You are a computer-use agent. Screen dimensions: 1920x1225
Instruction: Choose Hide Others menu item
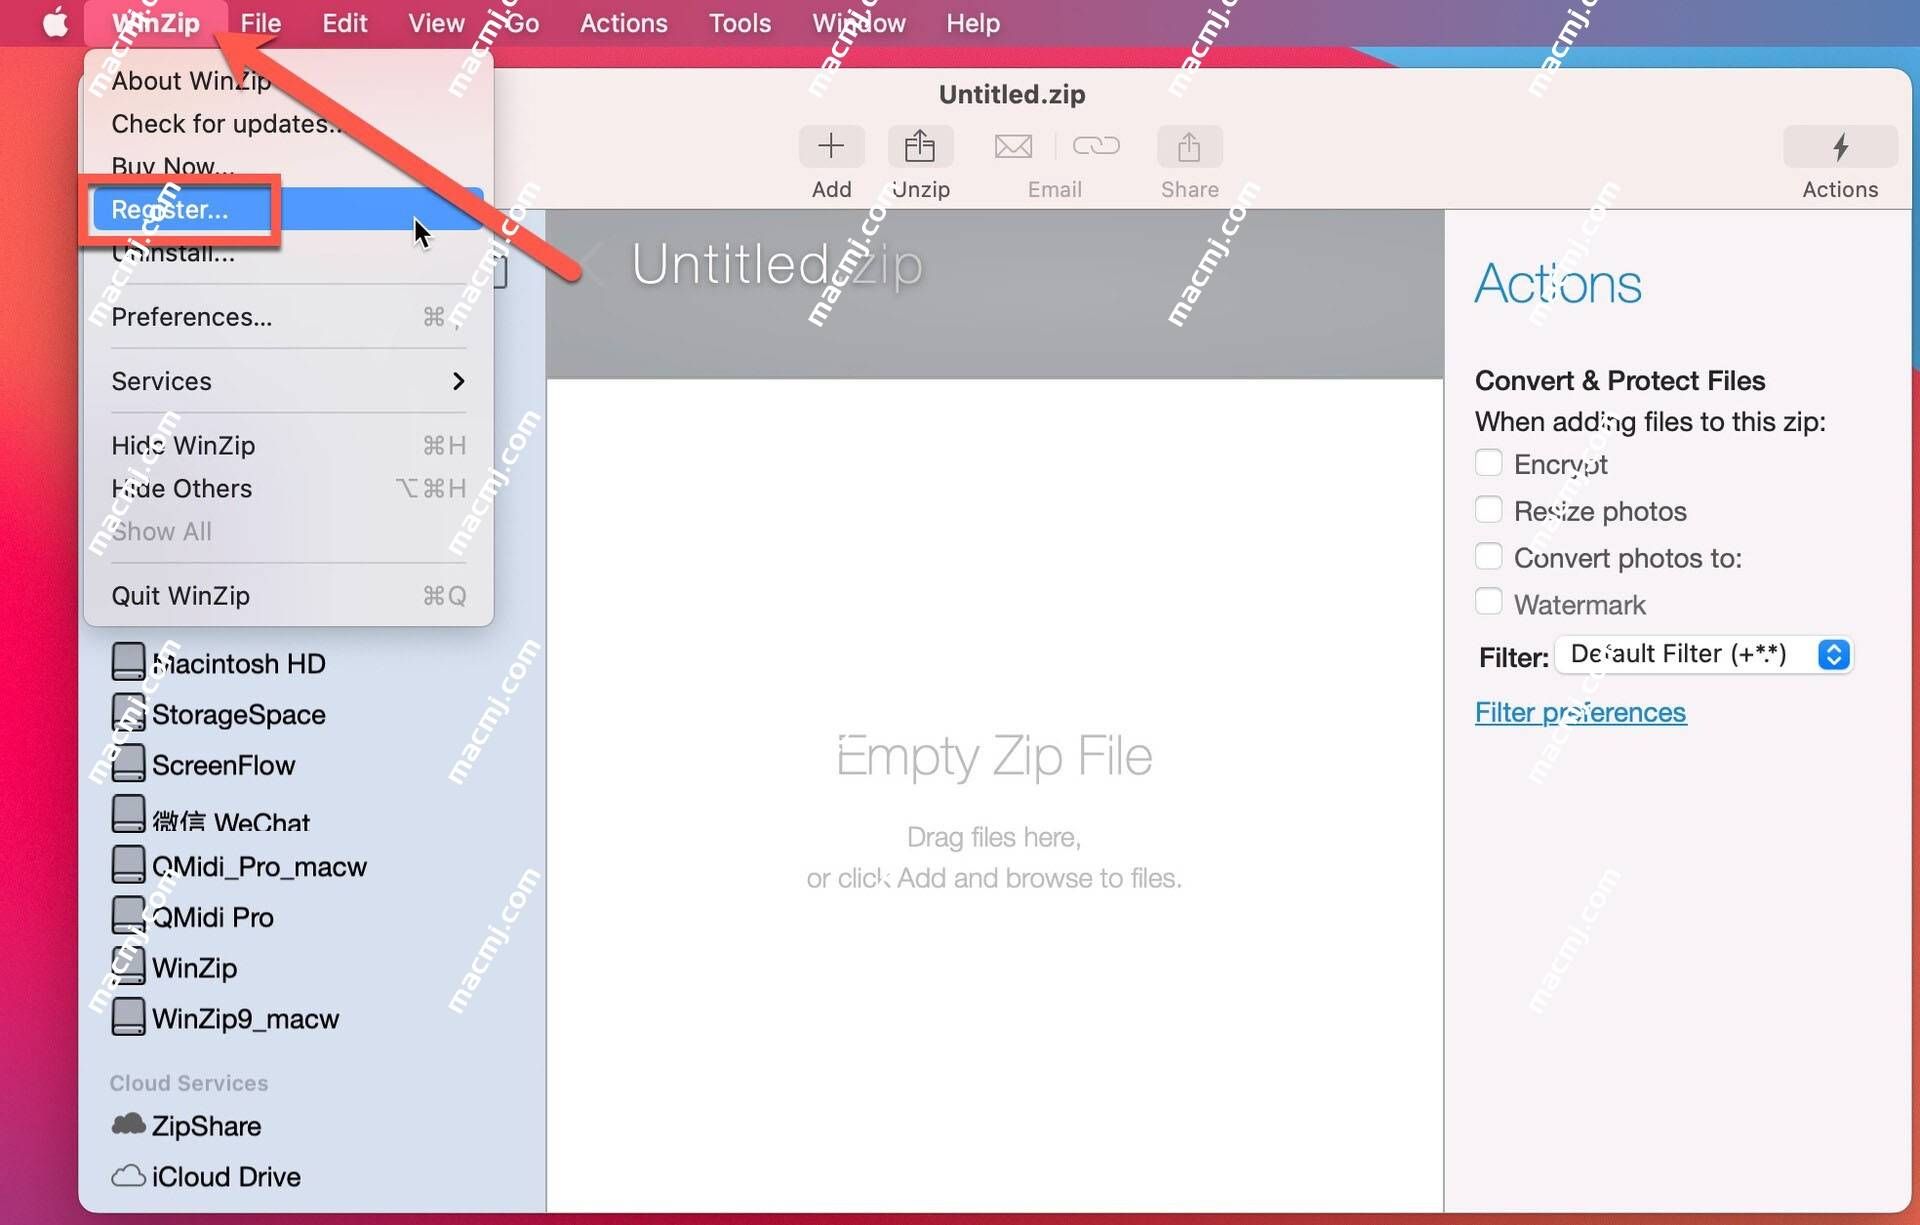pyautogui.click(x=289, y=488)
